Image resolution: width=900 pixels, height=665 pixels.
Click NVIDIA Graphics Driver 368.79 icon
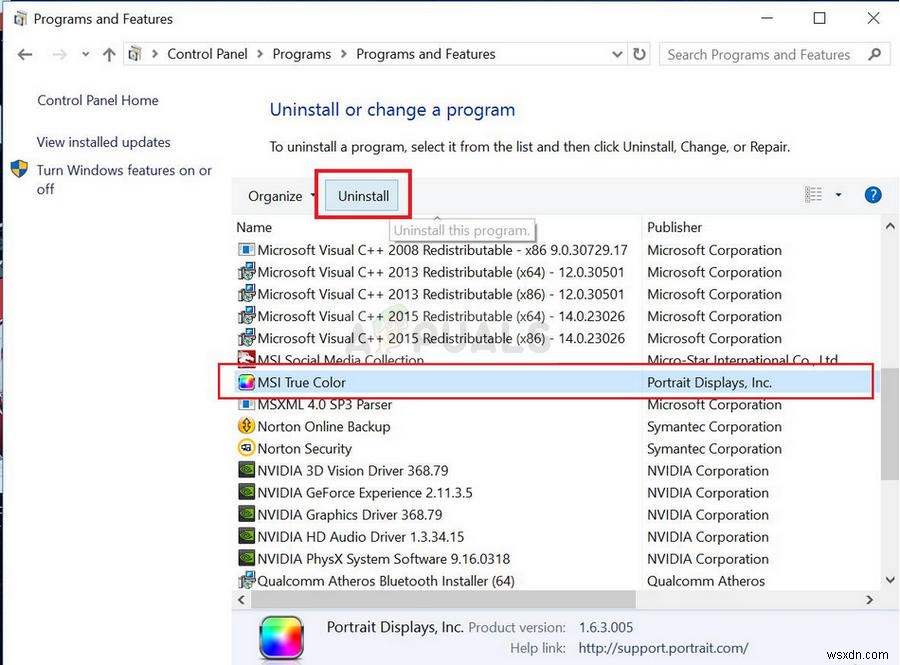[x=246, y=515]
